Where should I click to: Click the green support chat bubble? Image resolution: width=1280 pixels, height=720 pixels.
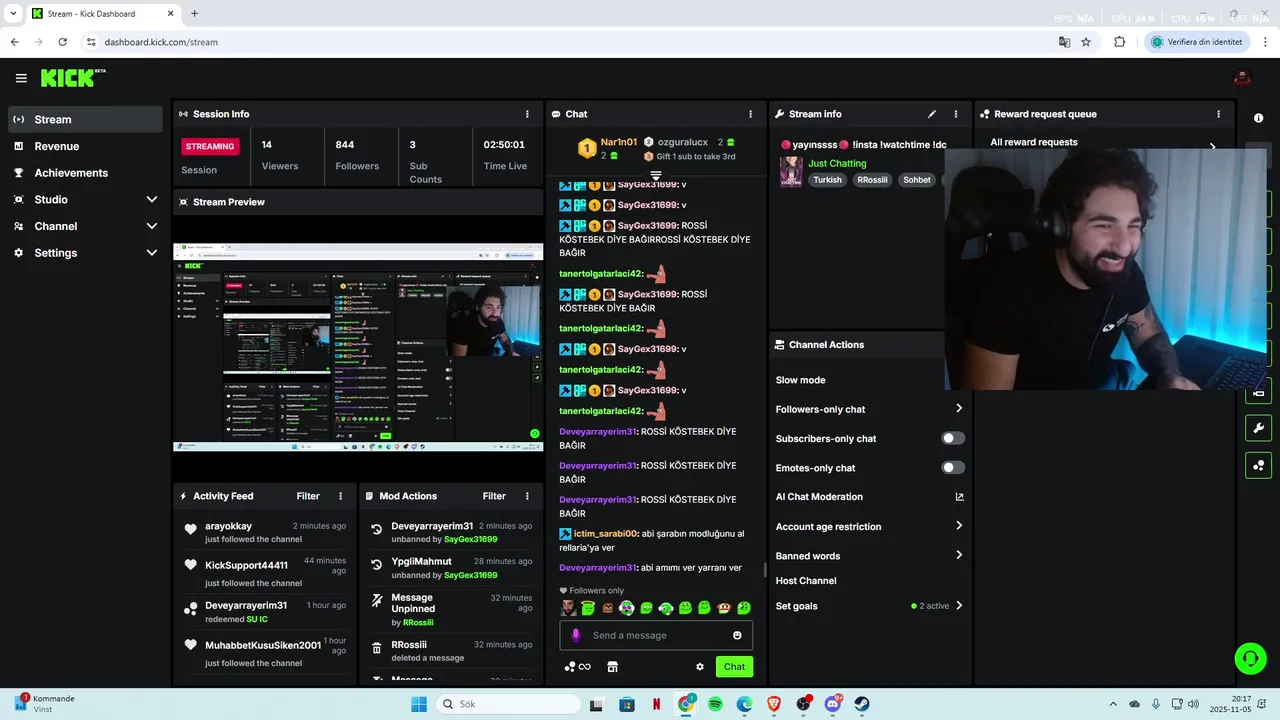1250,658
